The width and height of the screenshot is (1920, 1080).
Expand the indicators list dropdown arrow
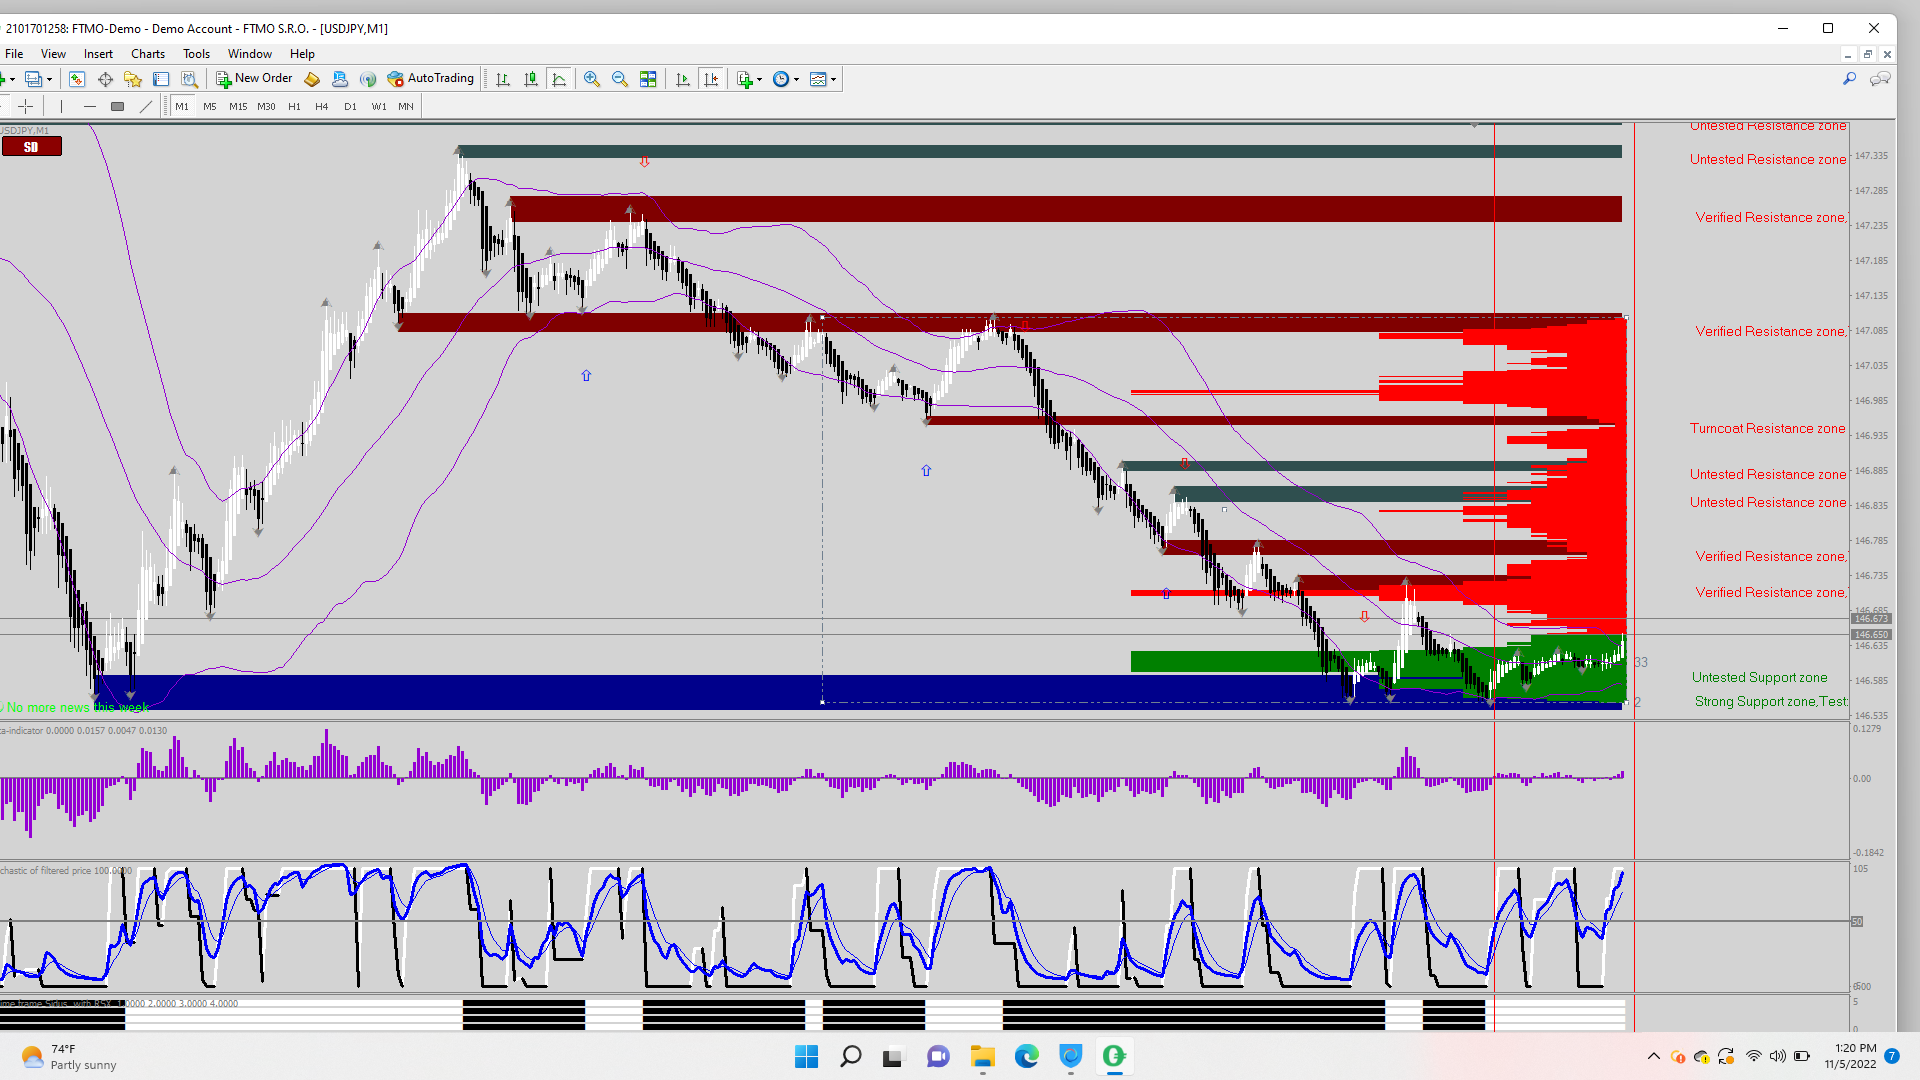point(760,80)
